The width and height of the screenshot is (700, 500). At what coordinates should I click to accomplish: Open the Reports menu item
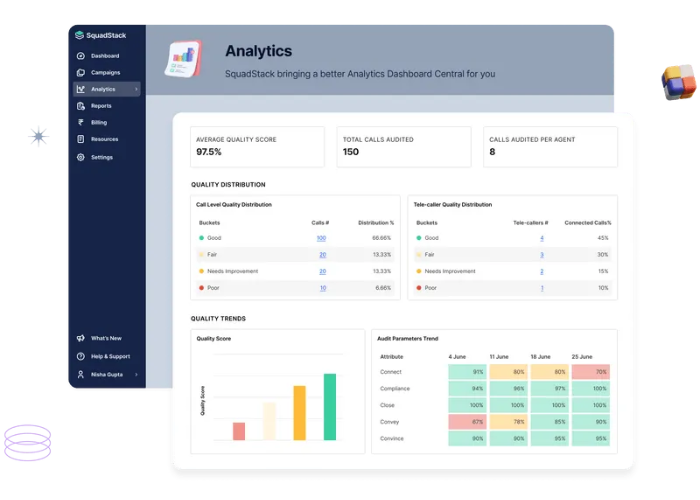coord(101,106)
